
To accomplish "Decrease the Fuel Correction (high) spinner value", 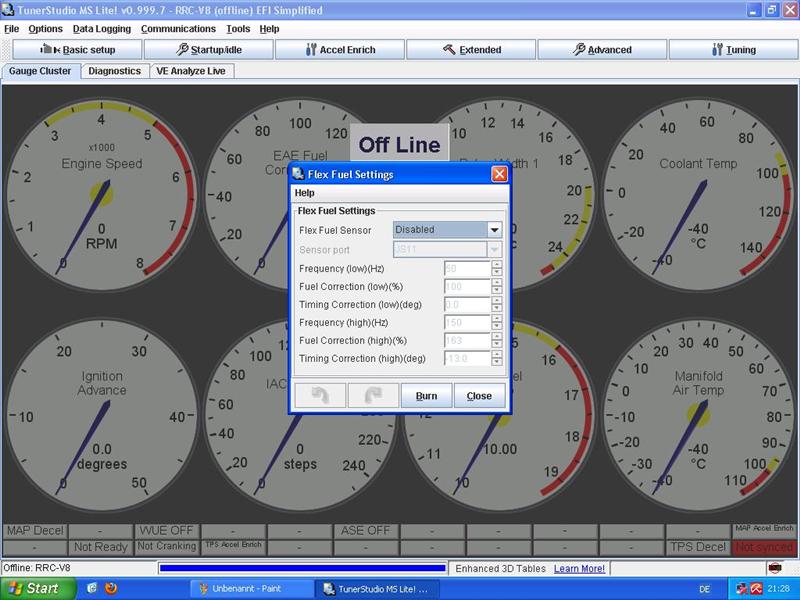I will pos(496,344).
